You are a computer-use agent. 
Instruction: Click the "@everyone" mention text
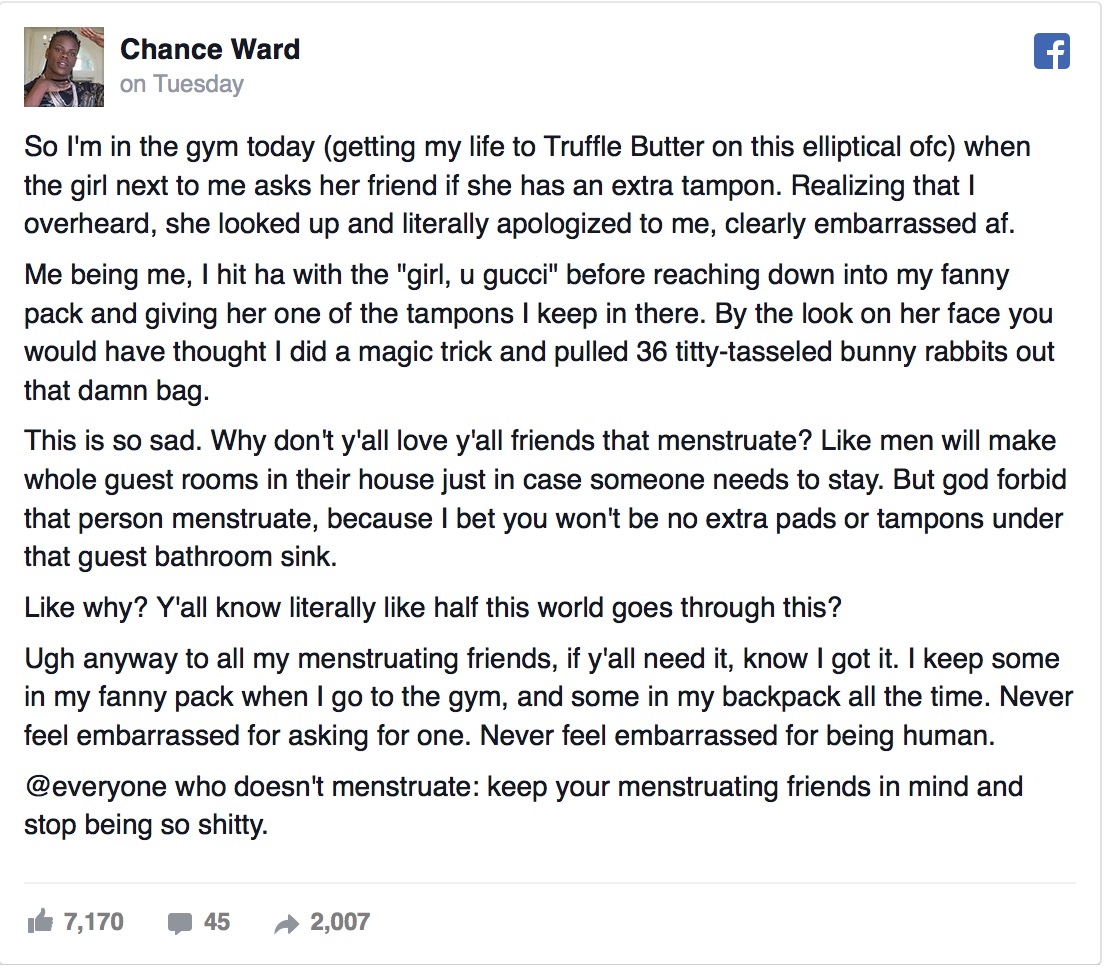pyautogui.click(x=95, y=786)
